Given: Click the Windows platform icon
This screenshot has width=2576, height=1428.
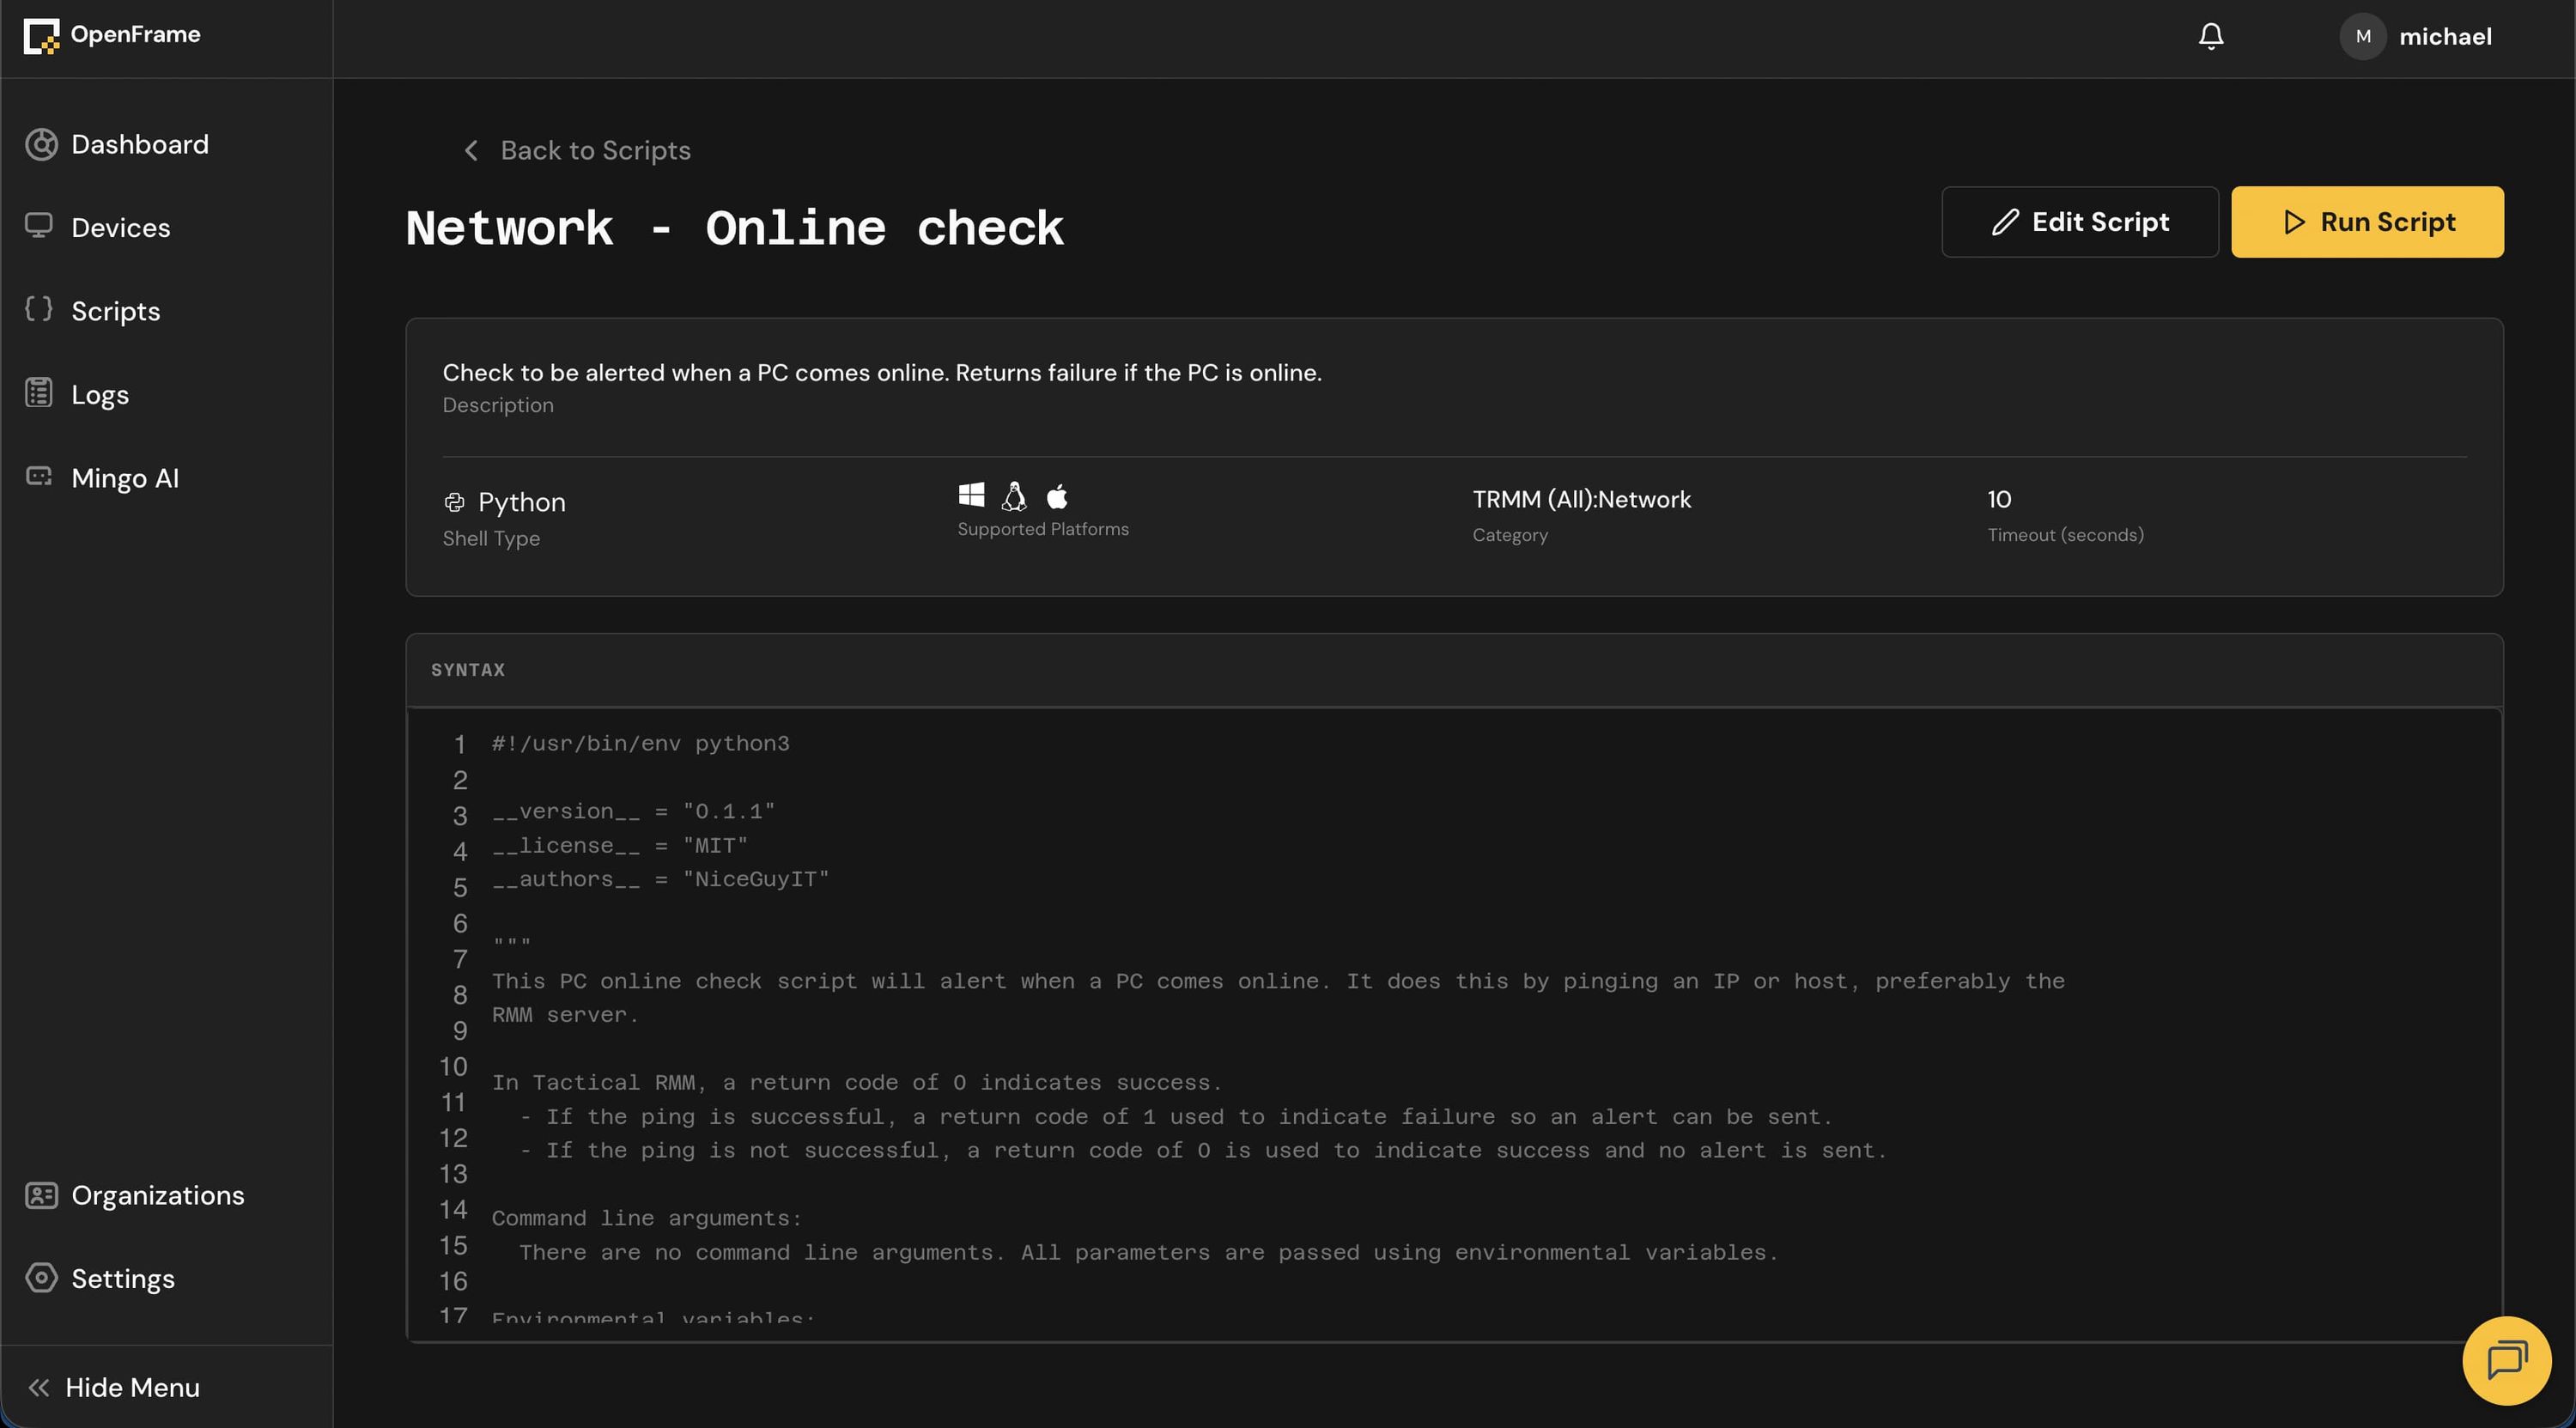Looking at the screenshot, I should pos(971,495).
